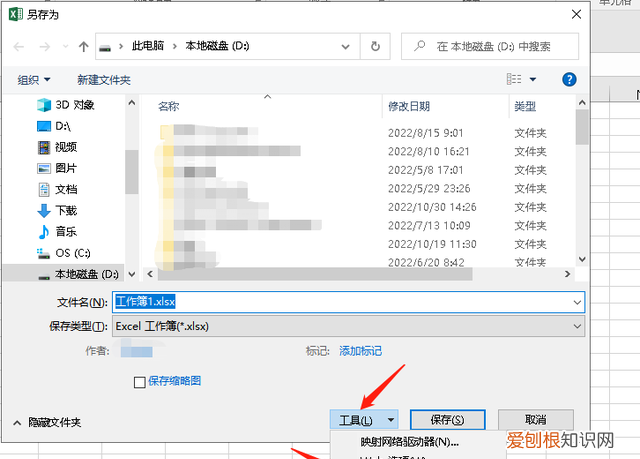640x459 pixels.
Task: Open the 工具(L) dropdown
Action: coord(364,420)
